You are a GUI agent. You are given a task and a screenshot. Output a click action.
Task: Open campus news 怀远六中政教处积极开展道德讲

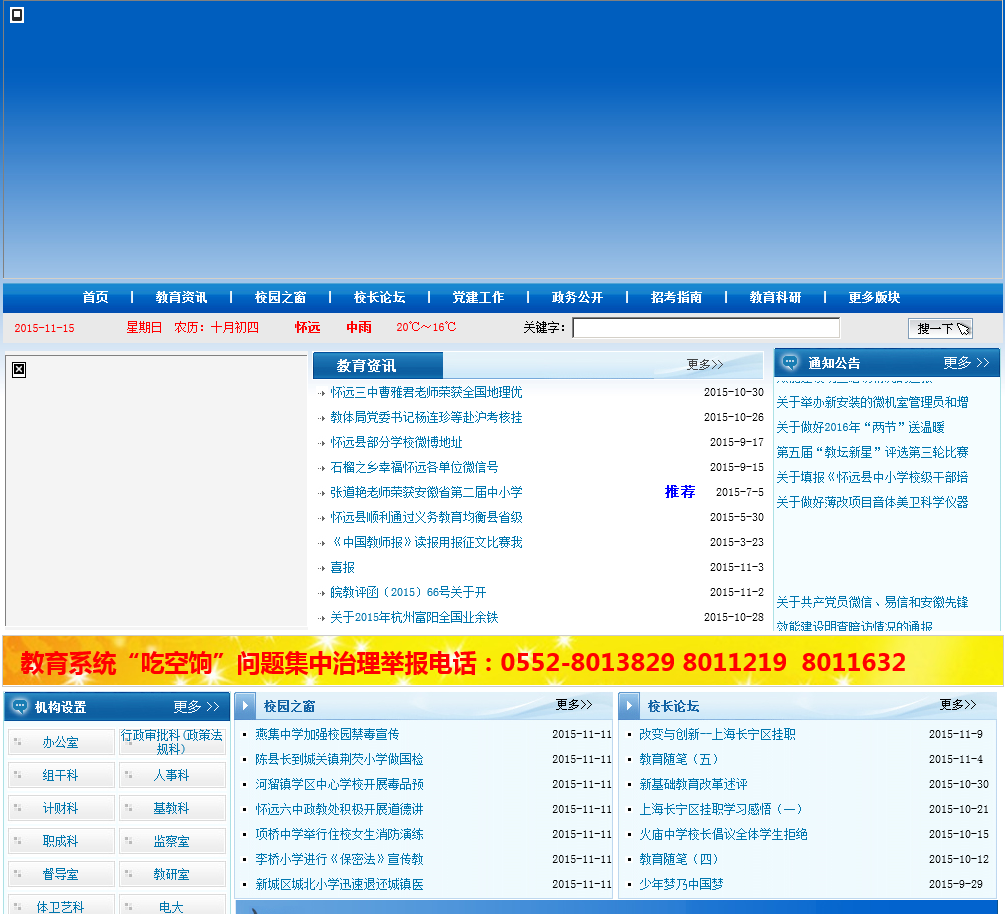339,809
